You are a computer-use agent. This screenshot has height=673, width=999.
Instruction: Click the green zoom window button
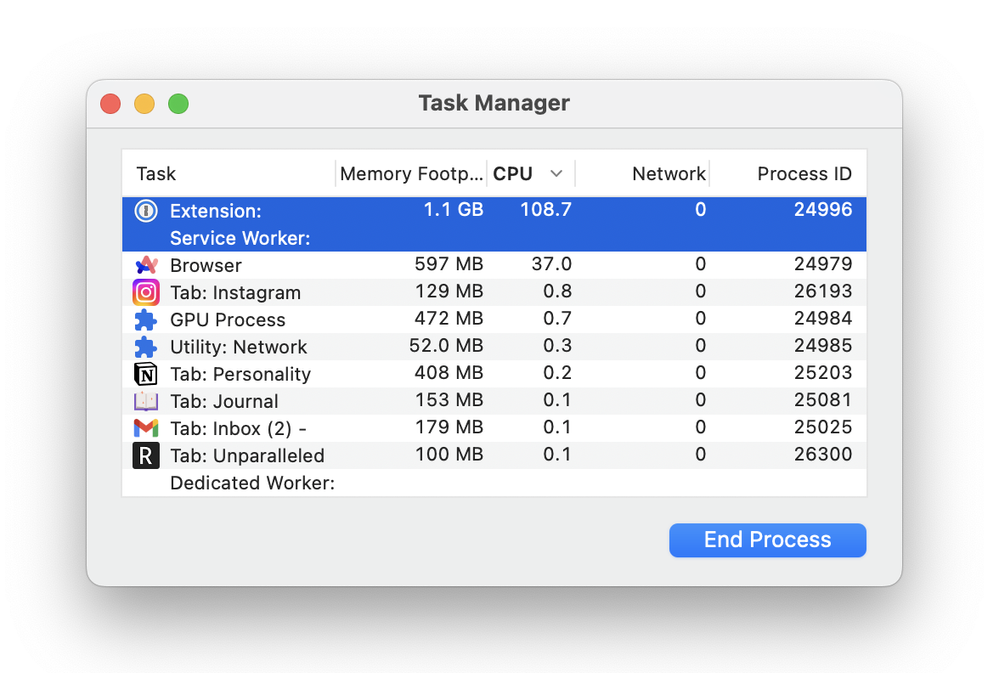[x=178, y=104]
